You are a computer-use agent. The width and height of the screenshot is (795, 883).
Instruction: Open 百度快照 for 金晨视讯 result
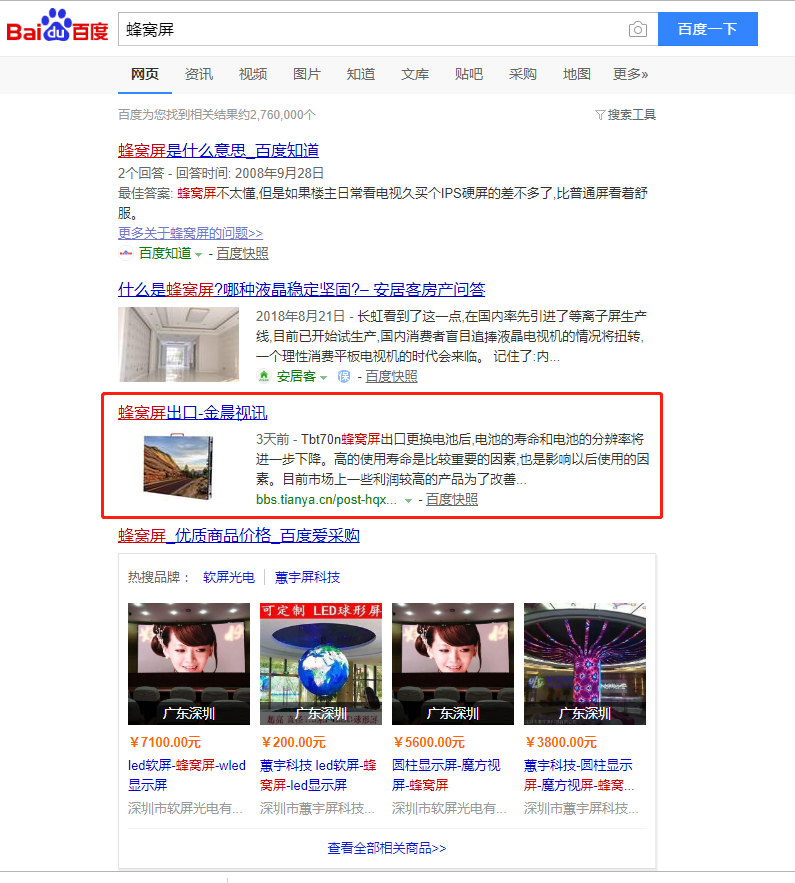pyautogui.click(x=452, y=500)
